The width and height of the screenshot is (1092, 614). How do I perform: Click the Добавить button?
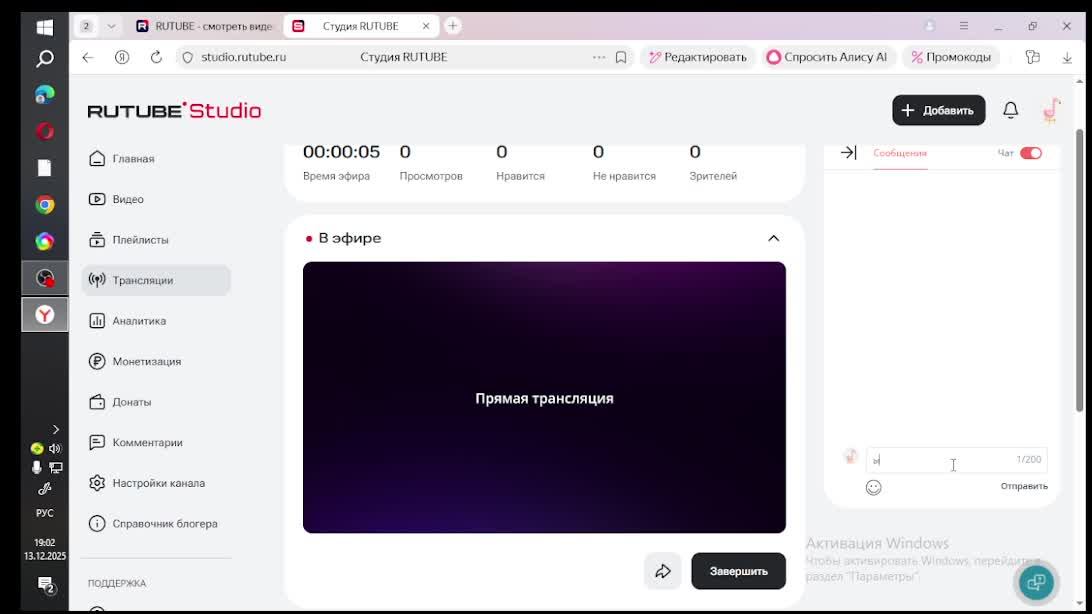(938, 110)
